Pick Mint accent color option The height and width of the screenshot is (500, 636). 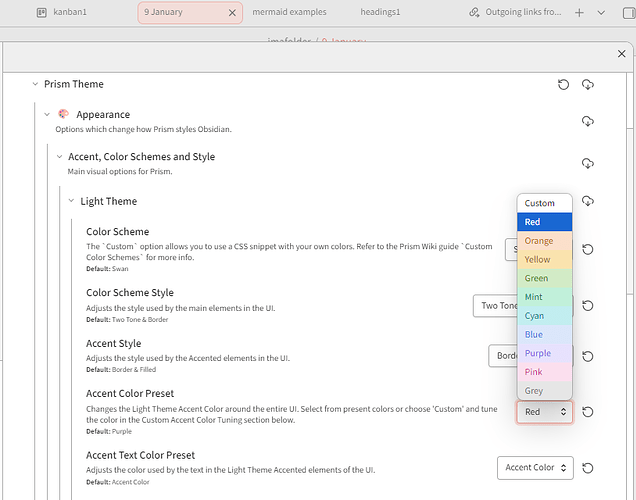tap(545, 297)
